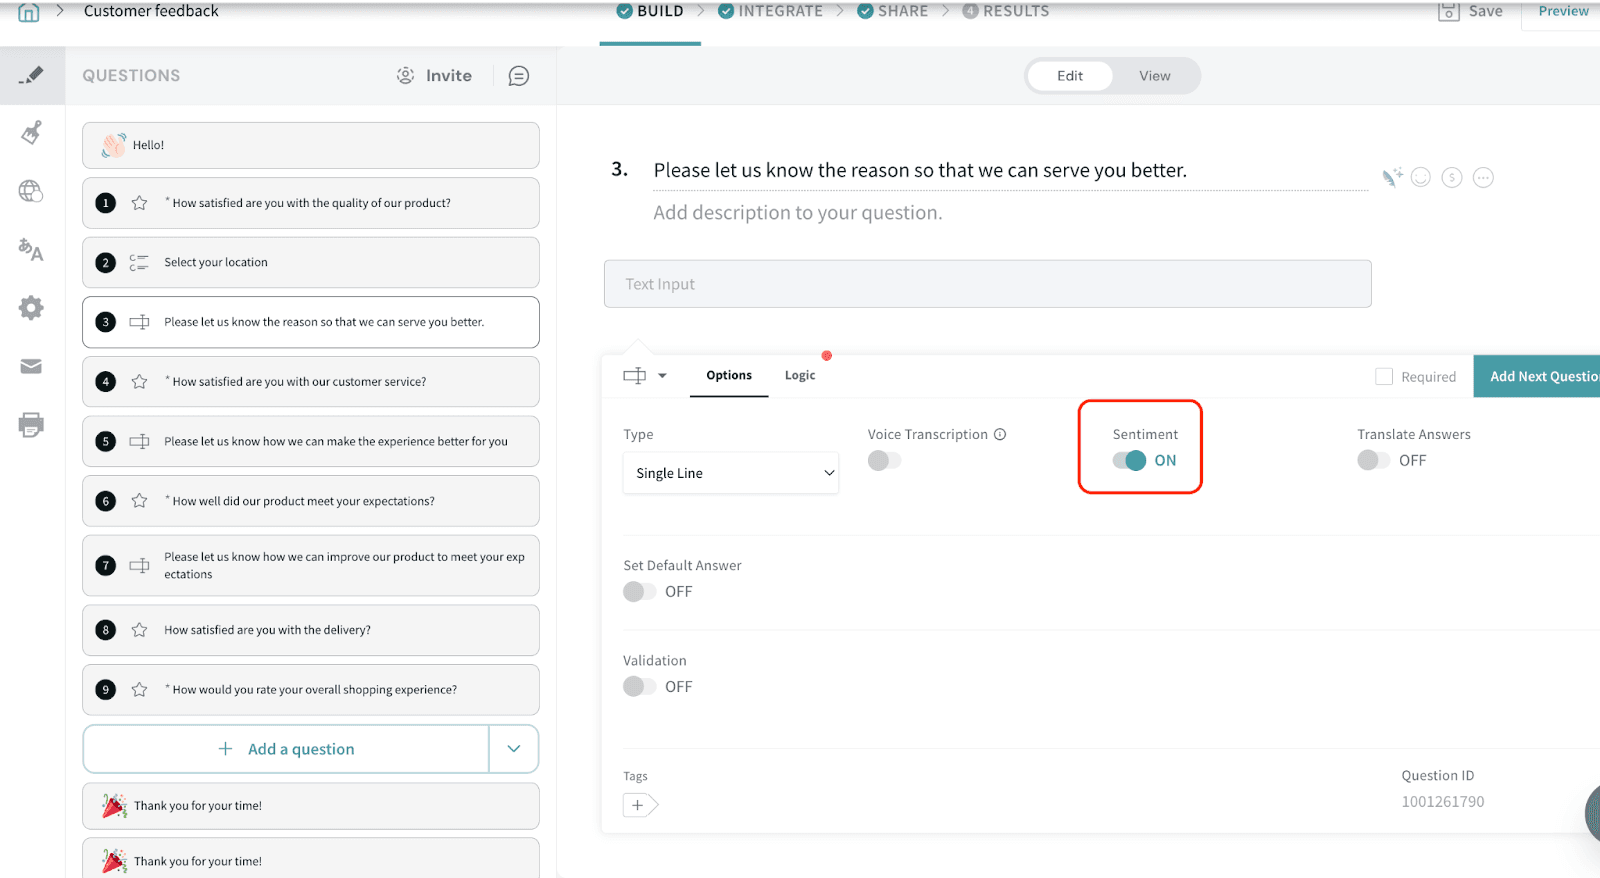This screenshot has height=878, width=1600.
Task: Switch to View mode in Edit/View switch
Action: point(1154,76)
